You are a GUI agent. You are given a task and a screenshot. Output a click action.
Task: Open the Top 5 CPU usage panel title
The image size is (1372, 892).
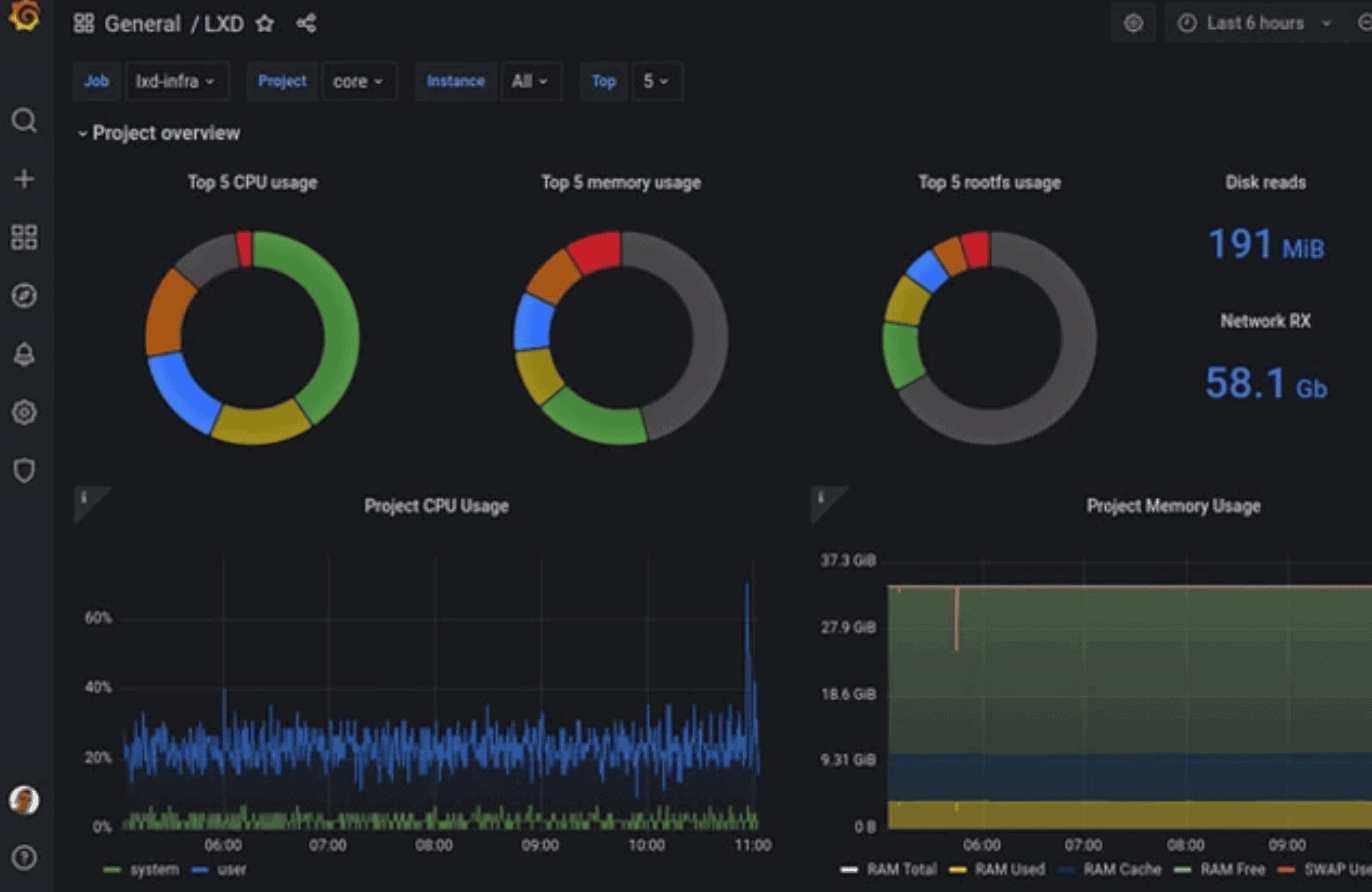(x=253, y=182)
